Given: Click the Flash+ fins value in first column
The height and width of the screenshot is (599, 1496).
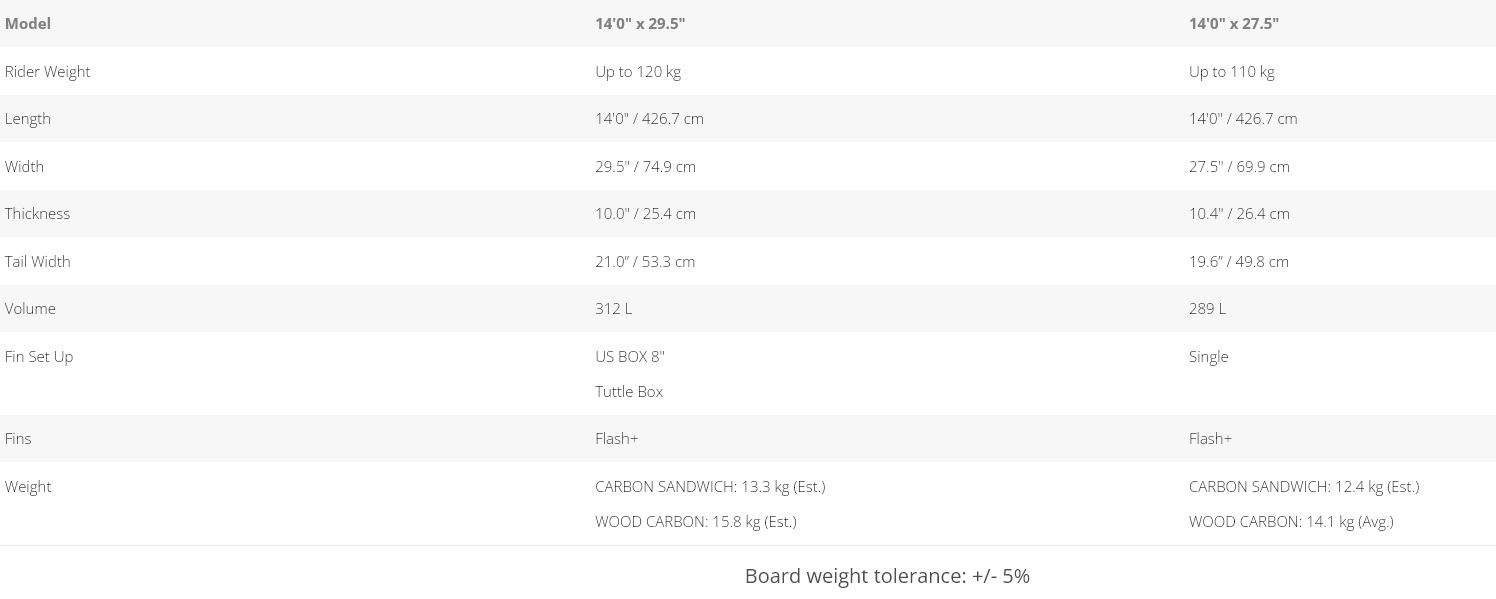Looking at the screenshot, I should pos(616,439).
